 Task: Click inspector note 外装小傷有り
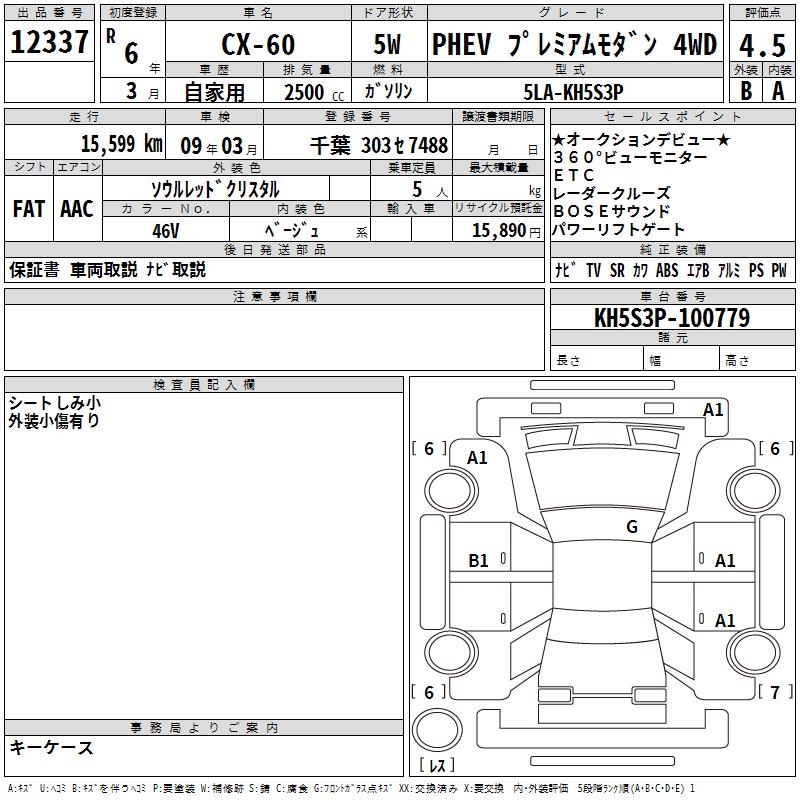(54, 421)
